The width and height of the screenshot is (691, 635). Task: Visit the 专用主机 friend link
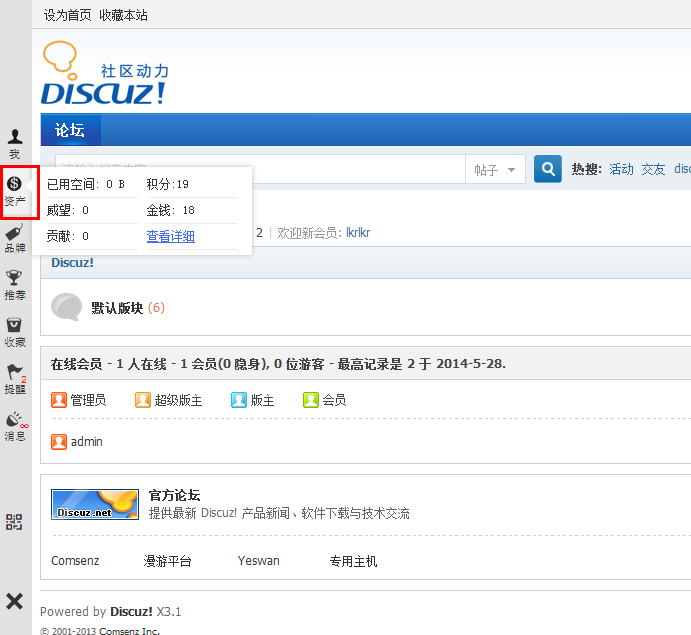(x=353, y=561)
